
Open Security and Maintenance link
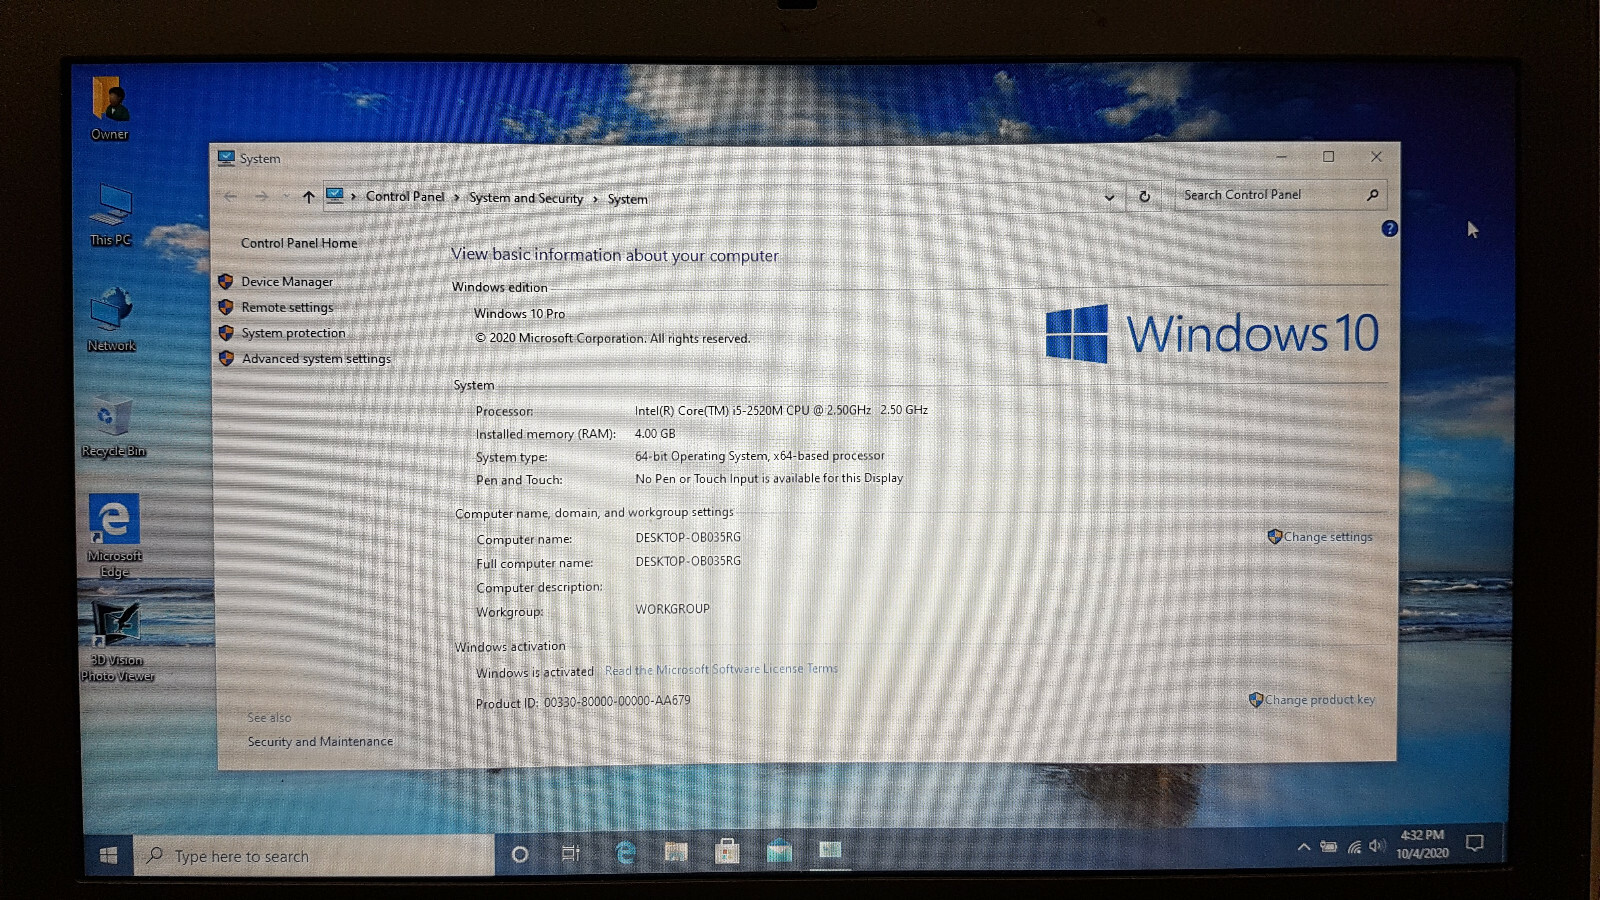pos(320,742)
